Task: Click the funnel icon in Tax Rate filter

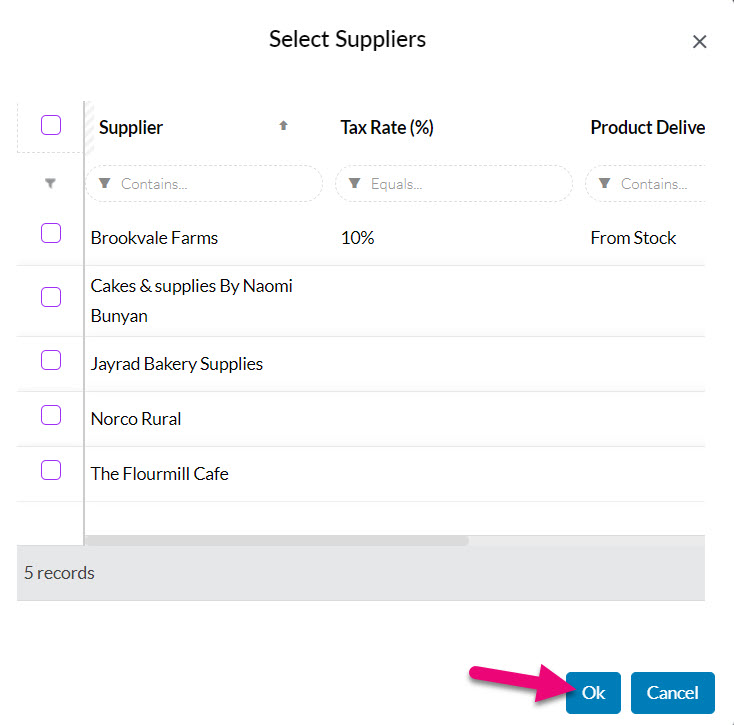Action: click(354, 183)
